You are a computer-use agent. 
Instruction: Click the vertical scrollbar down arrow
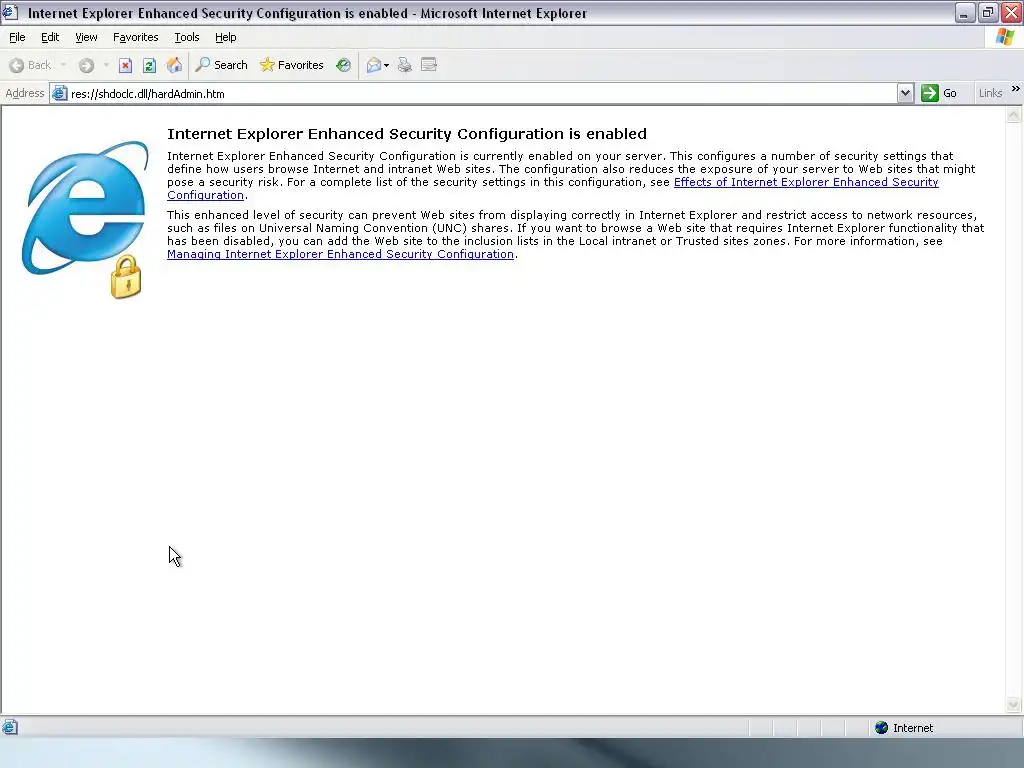(1014, 704)
